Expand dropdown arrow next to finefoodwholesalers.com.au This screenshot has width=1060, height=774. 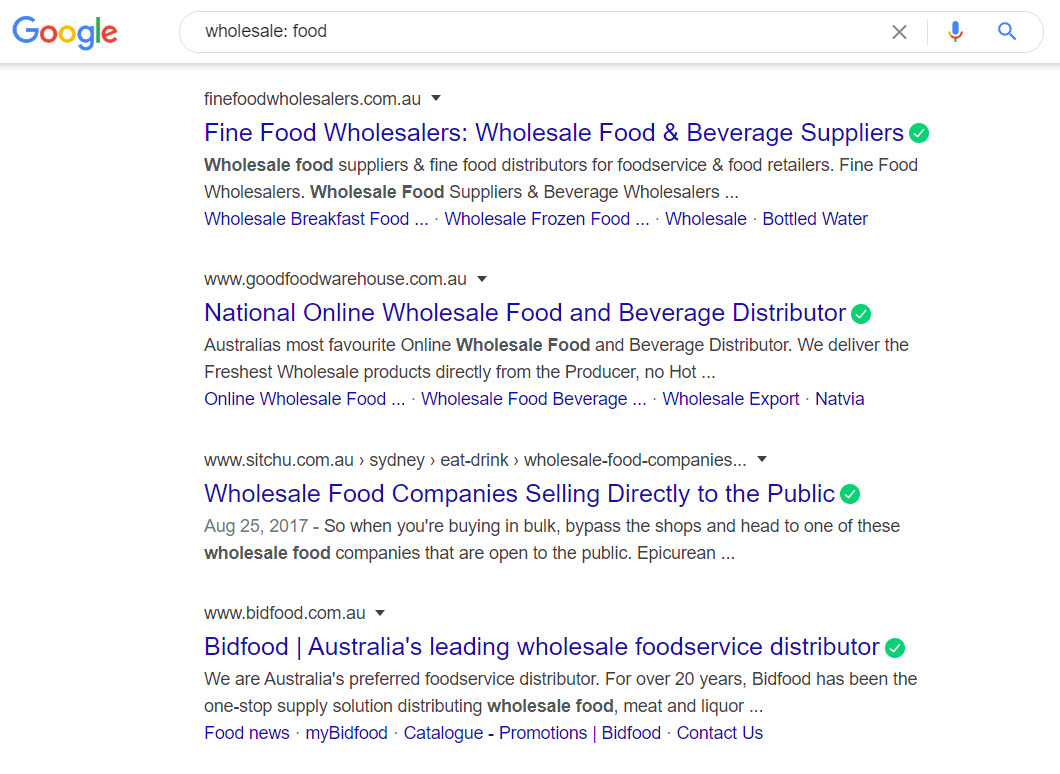[x=436, y=99]
